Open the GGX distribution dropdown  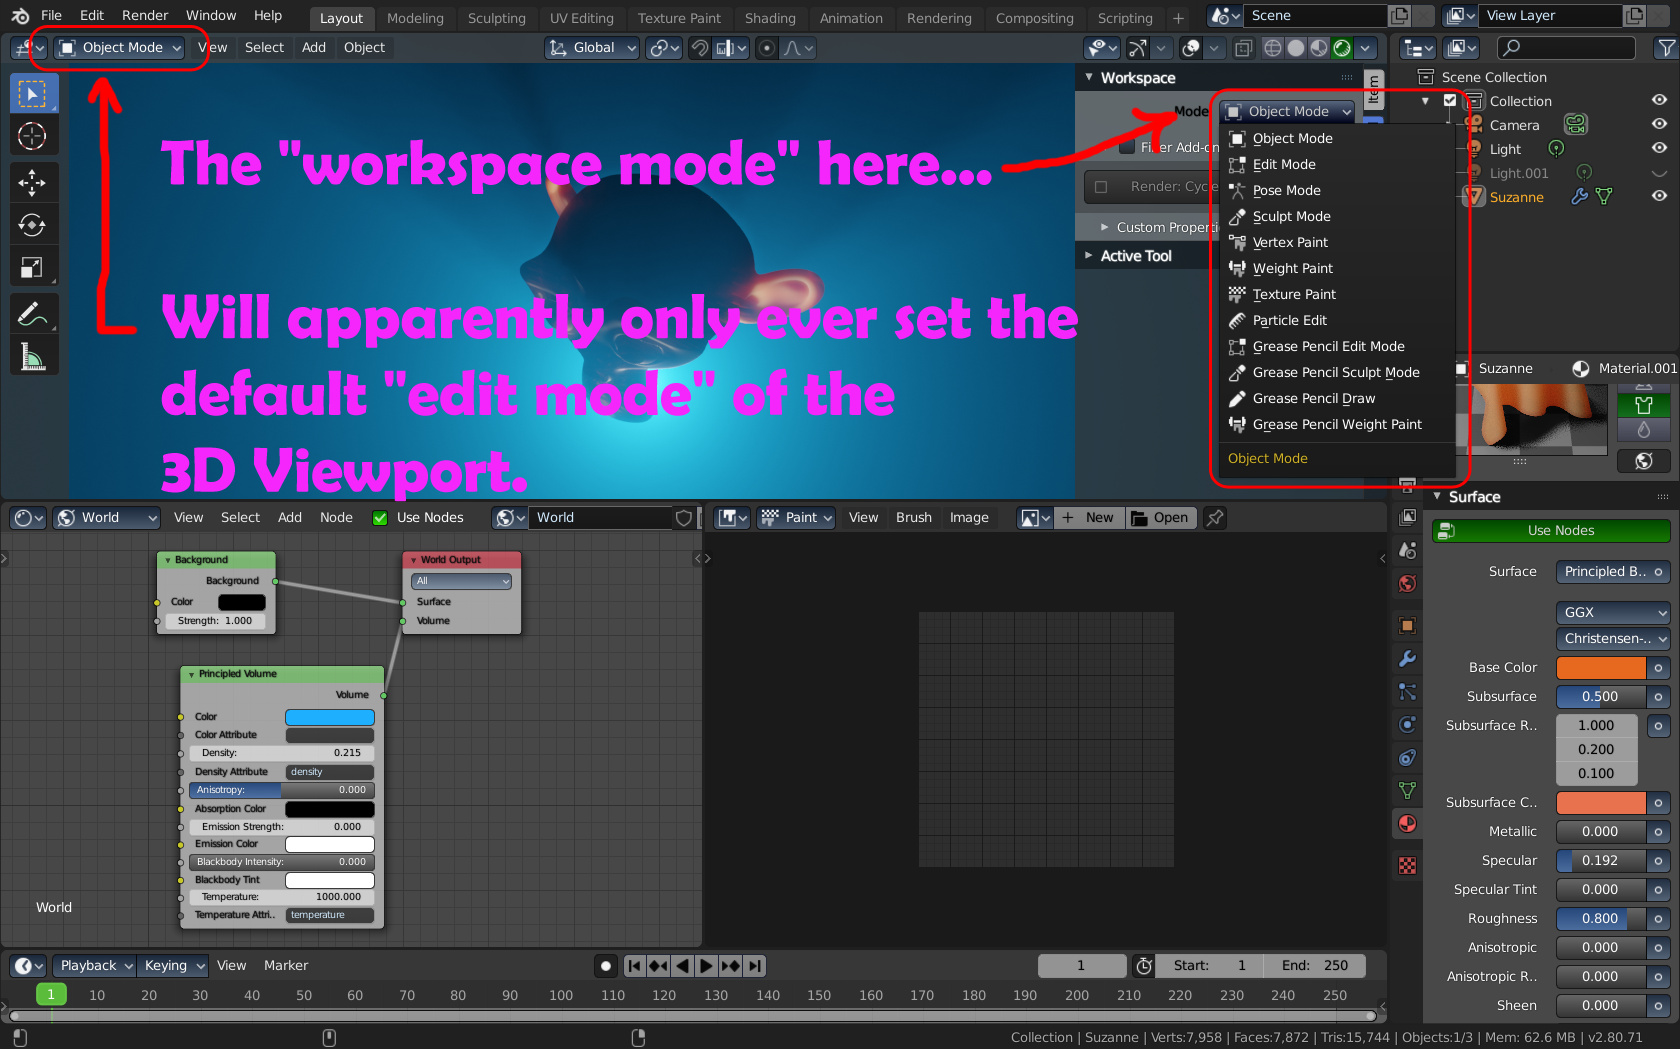click(1612, 613)
